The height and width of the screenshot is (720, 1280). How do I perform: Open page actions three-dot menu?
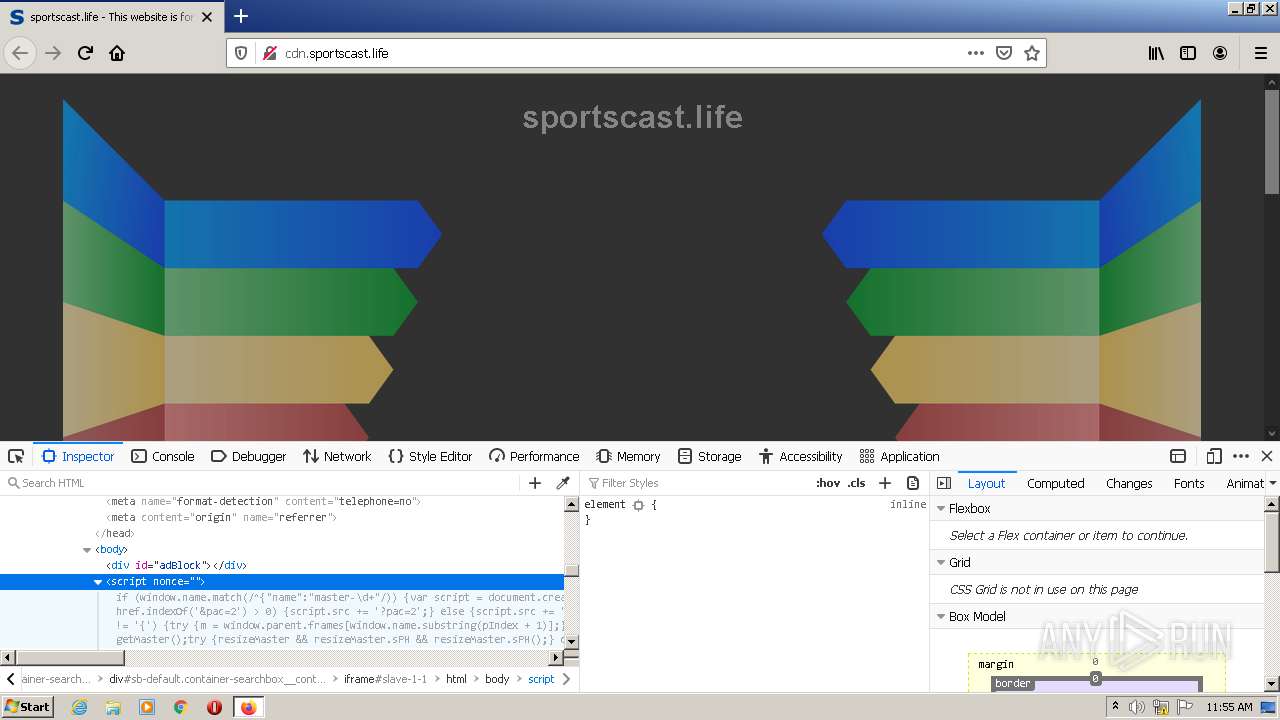coord(976,53)
